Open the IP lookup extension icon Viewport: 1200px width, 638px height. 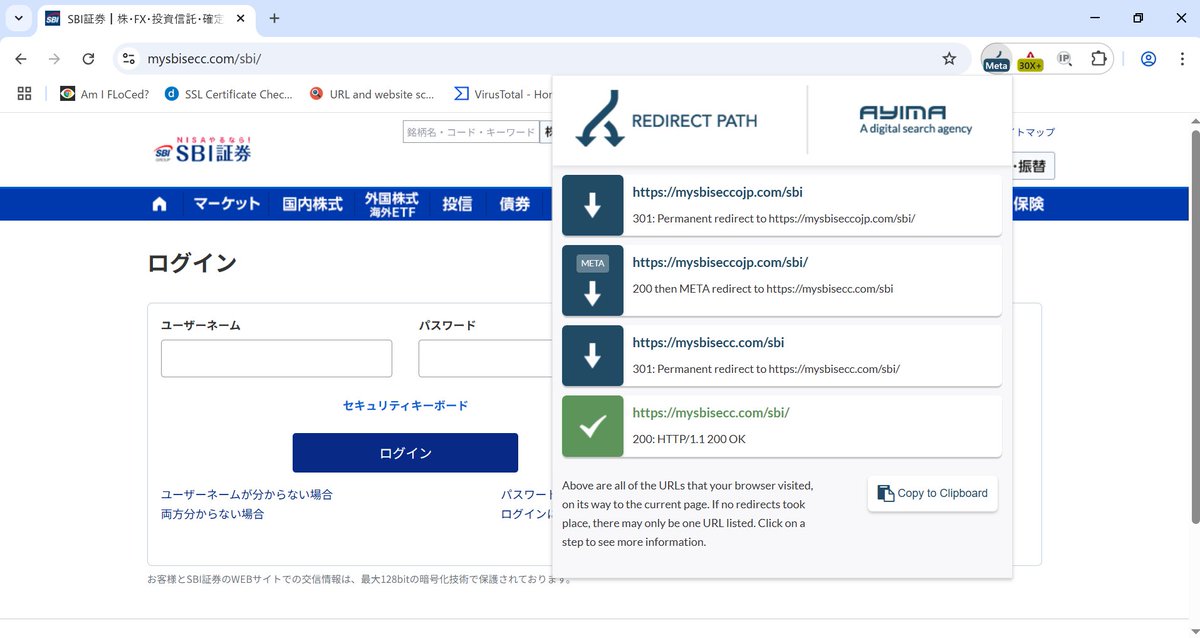[1065, 59]
